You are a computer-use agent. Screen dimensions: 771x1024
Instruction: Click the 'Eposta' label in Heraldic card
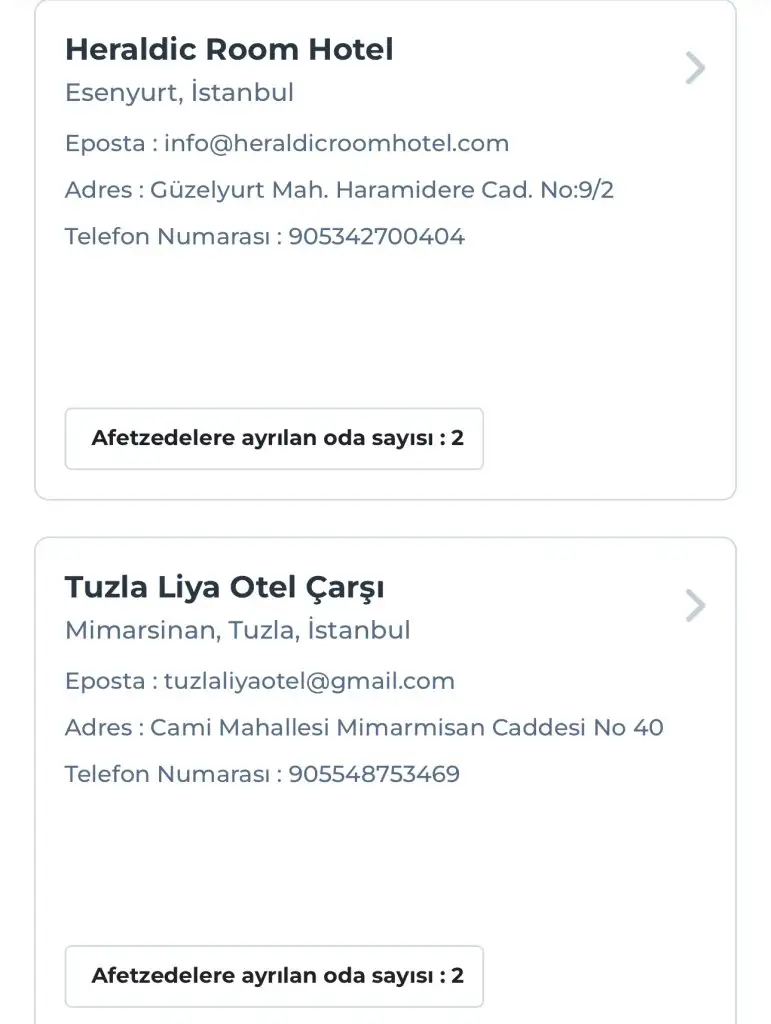[105, 143]
